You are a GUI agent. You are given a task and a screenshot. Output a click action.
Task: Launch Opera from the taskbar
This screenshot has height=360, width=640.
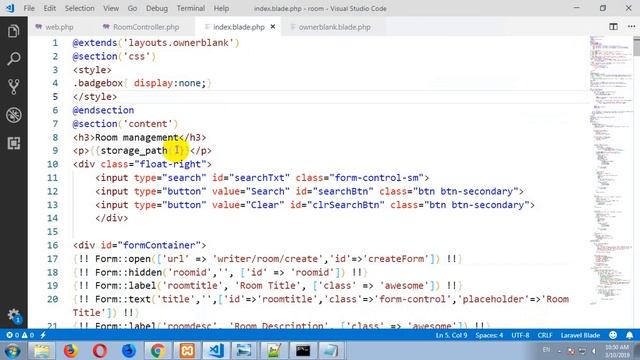click(100, 351)
